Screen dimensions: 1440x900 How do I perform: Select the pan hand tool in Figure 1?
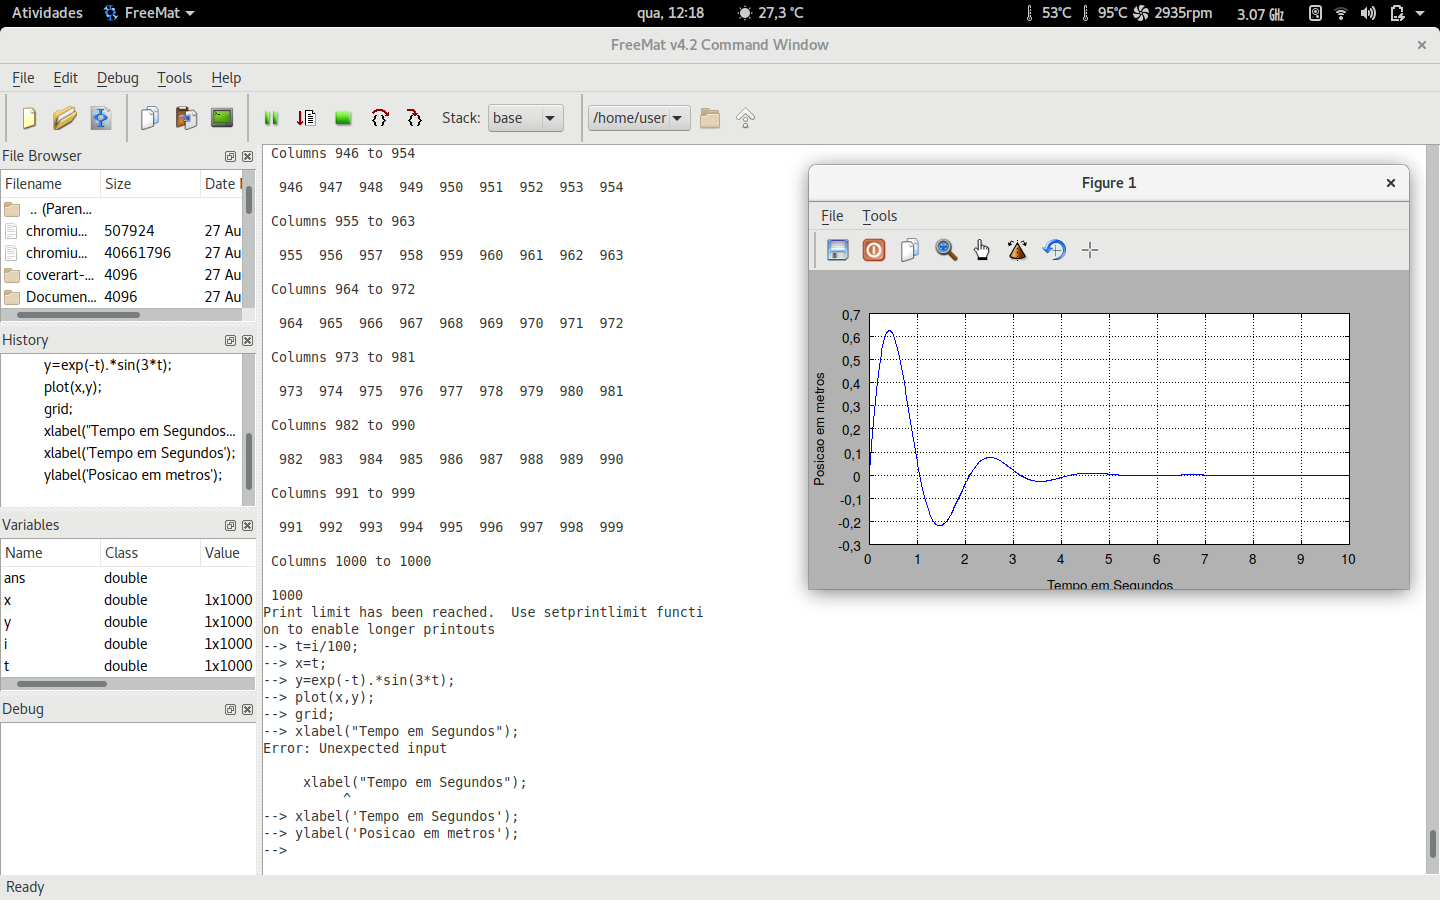pyautogui.click(x=982, y=250)
